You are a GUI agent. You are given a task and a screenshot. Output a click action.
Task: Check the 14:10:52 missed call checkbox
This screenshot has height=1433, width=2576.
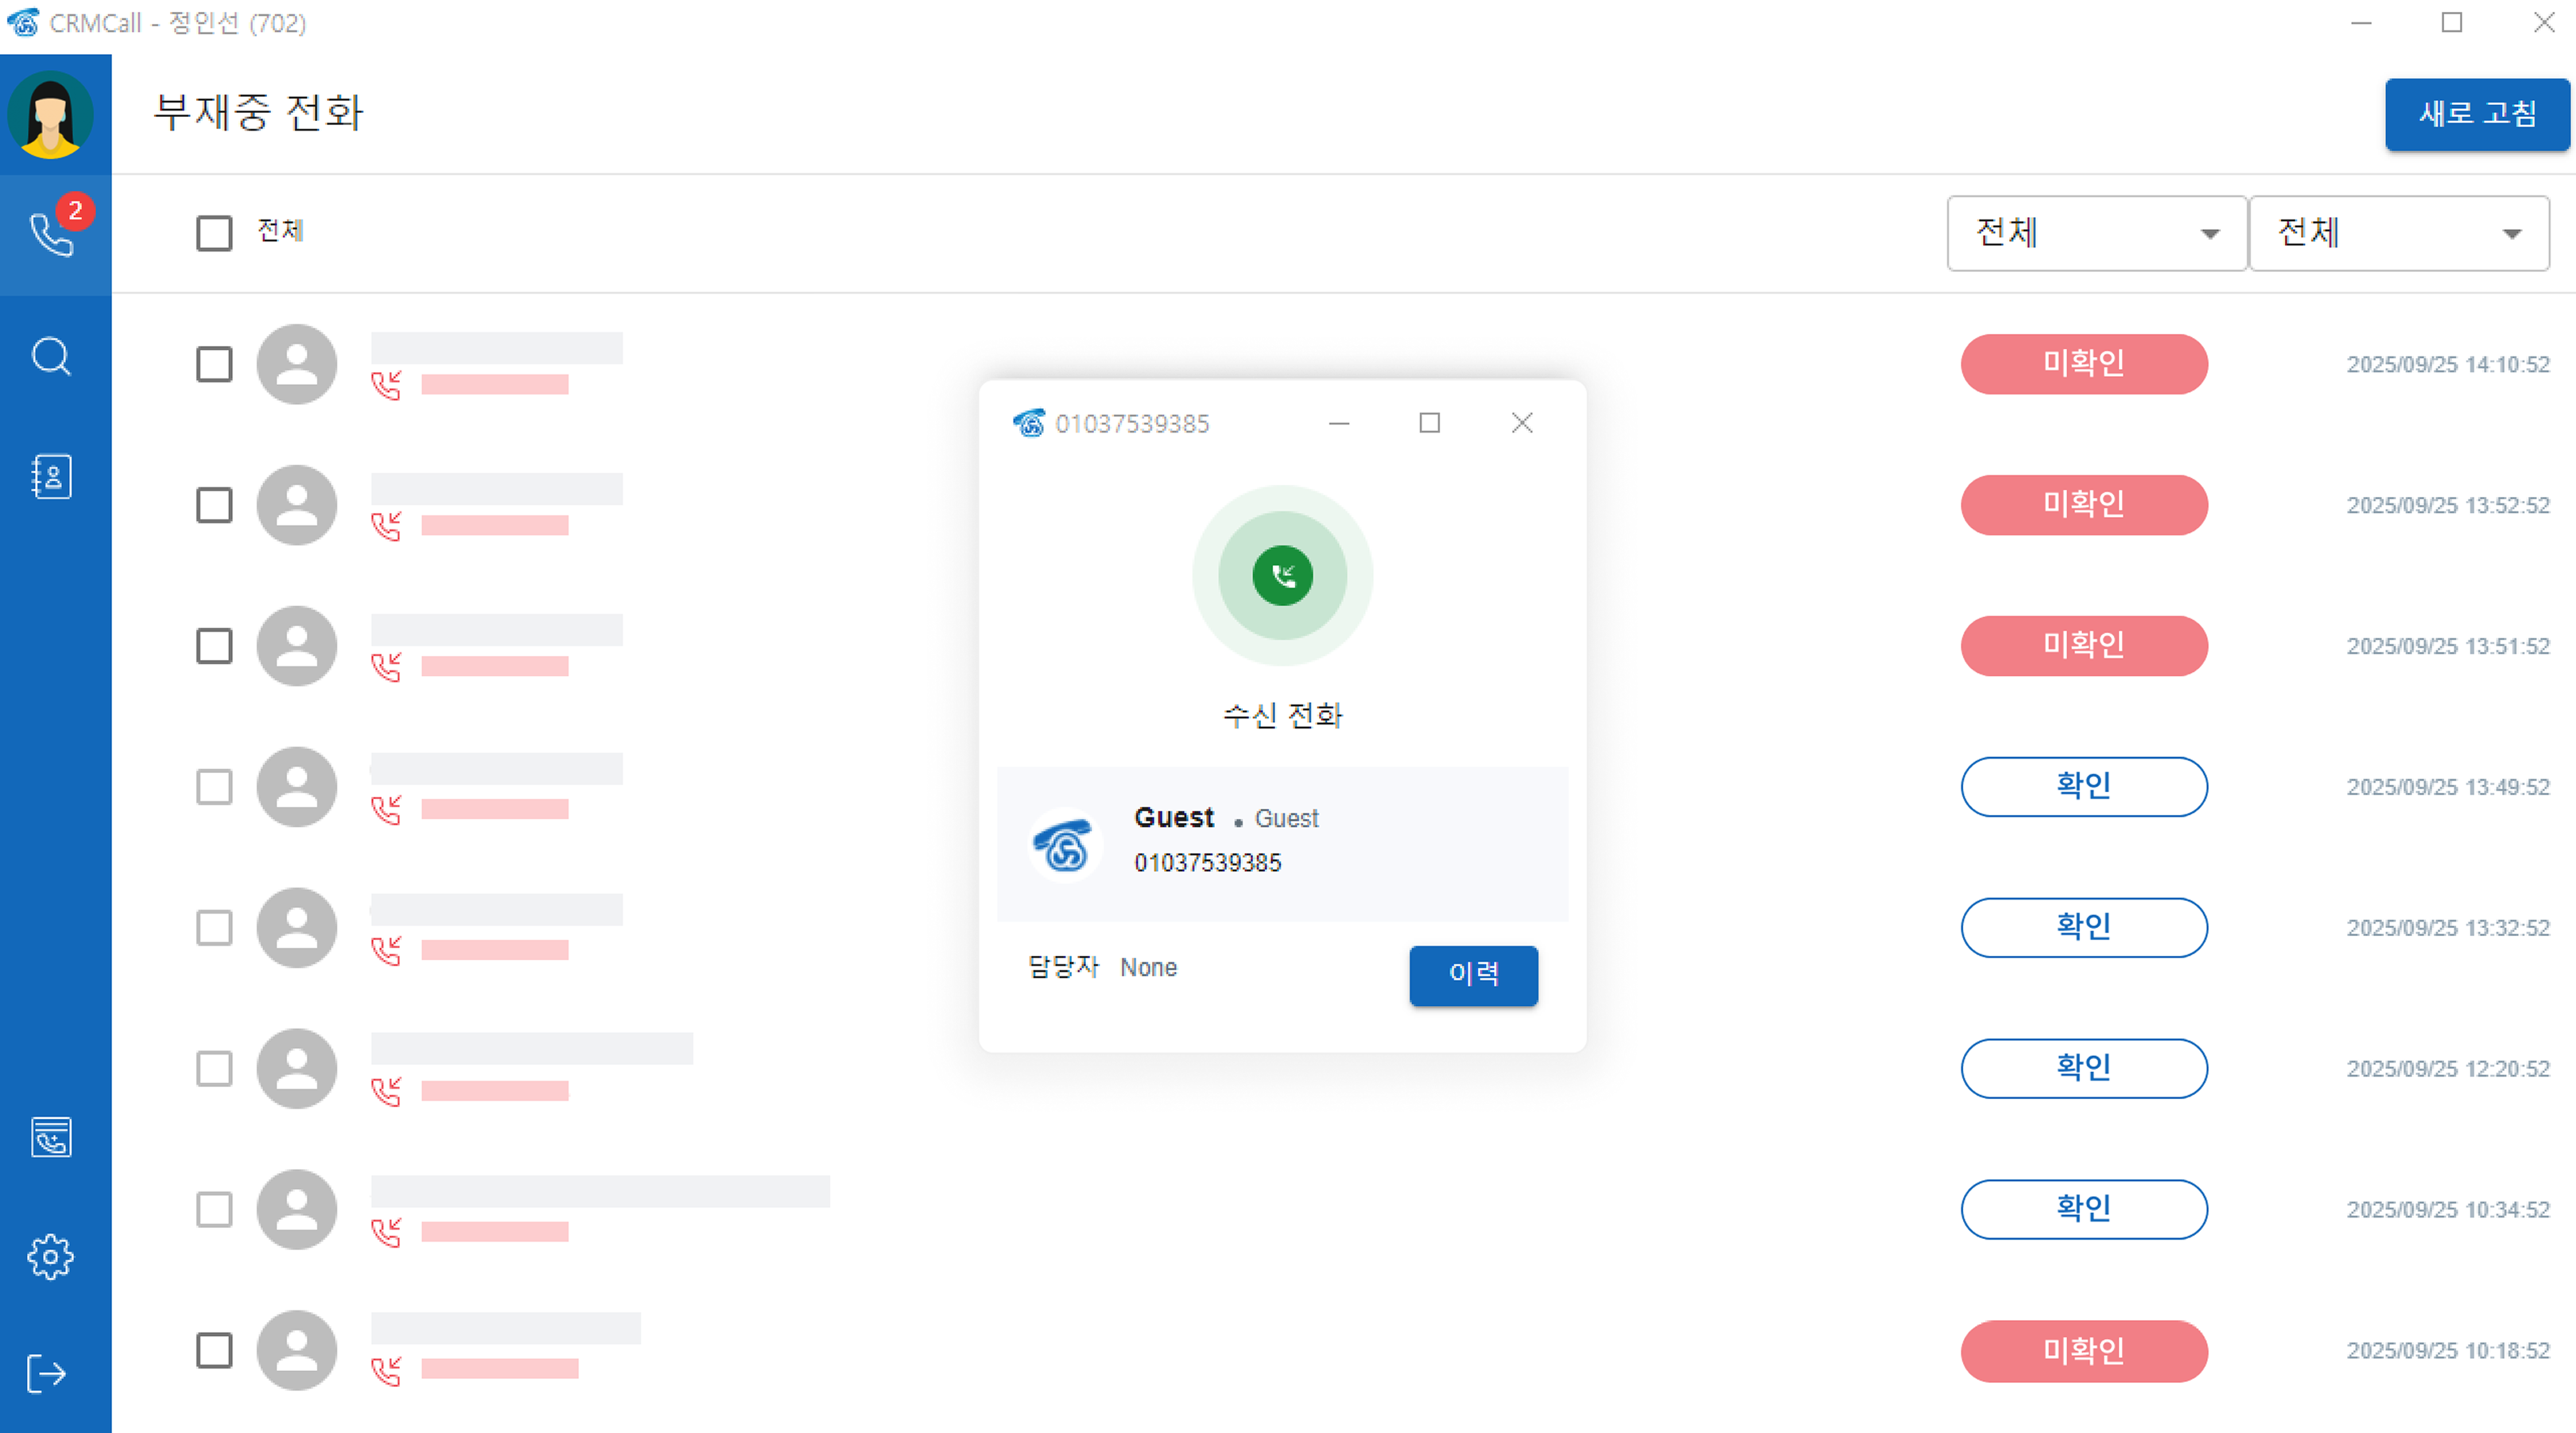click(214, 364)
